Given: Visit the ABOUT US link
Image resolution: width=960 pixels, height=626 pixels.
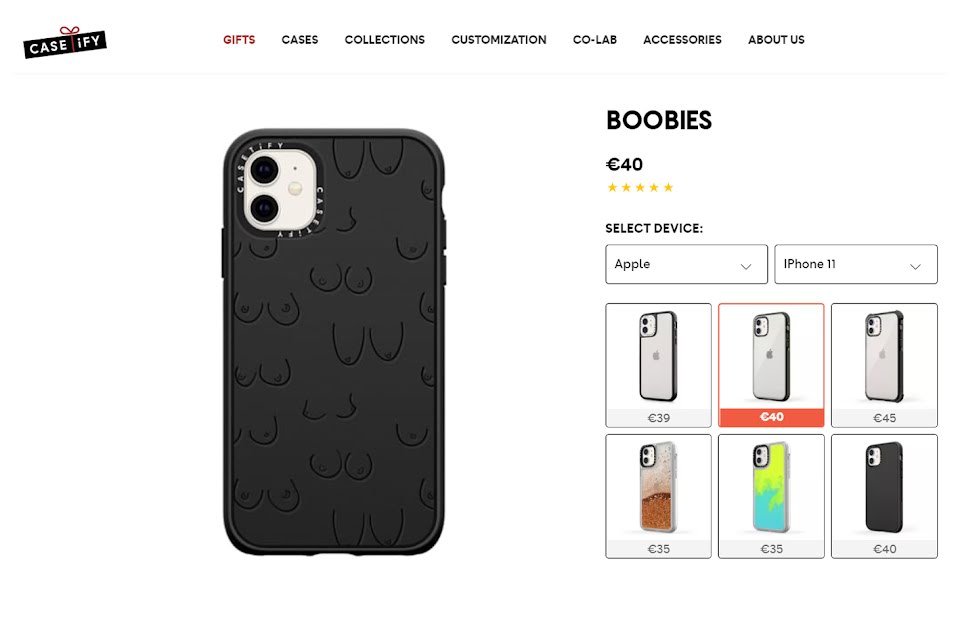Looking at the screenshot, I should [x=776, y=40].
